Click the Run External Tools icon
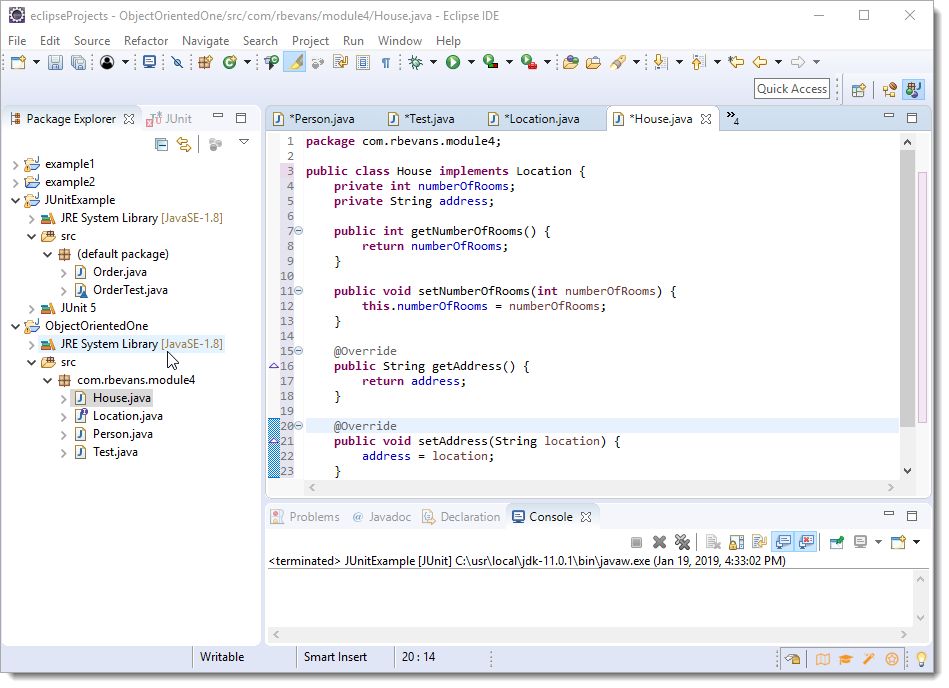This screenshot has width=949, height=688. 528,62
